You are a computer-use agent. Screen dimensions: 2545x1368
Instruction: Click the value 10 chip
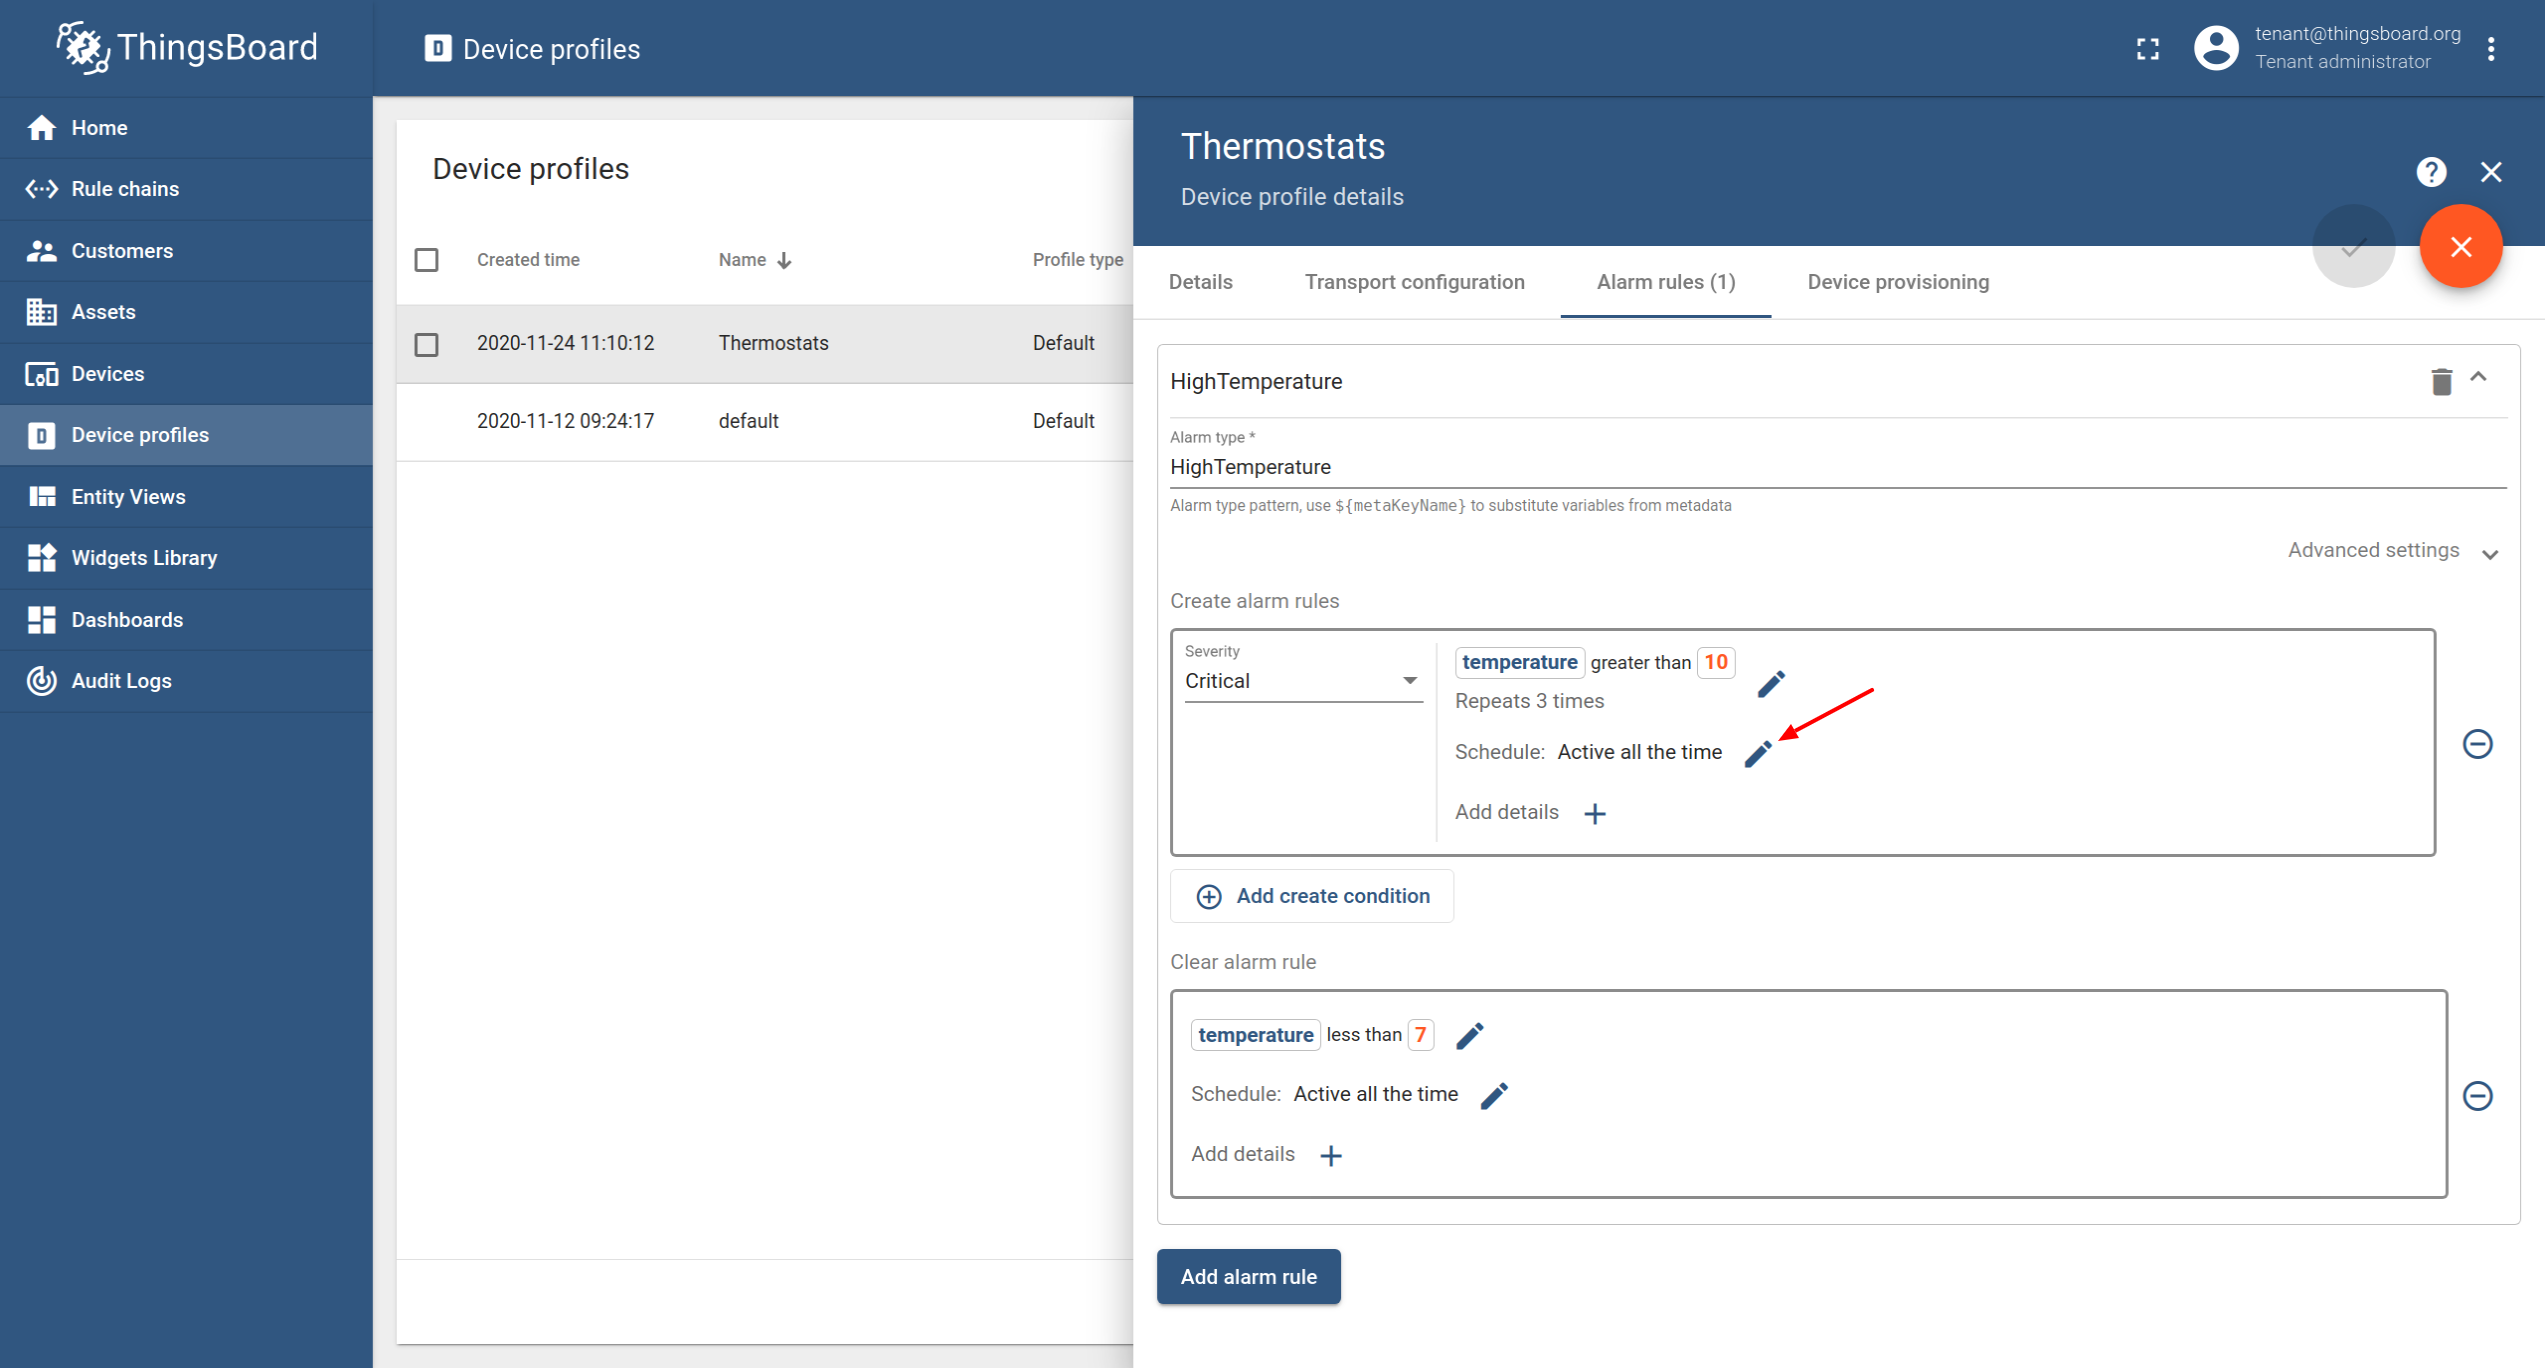click(x=1715, y=663)
